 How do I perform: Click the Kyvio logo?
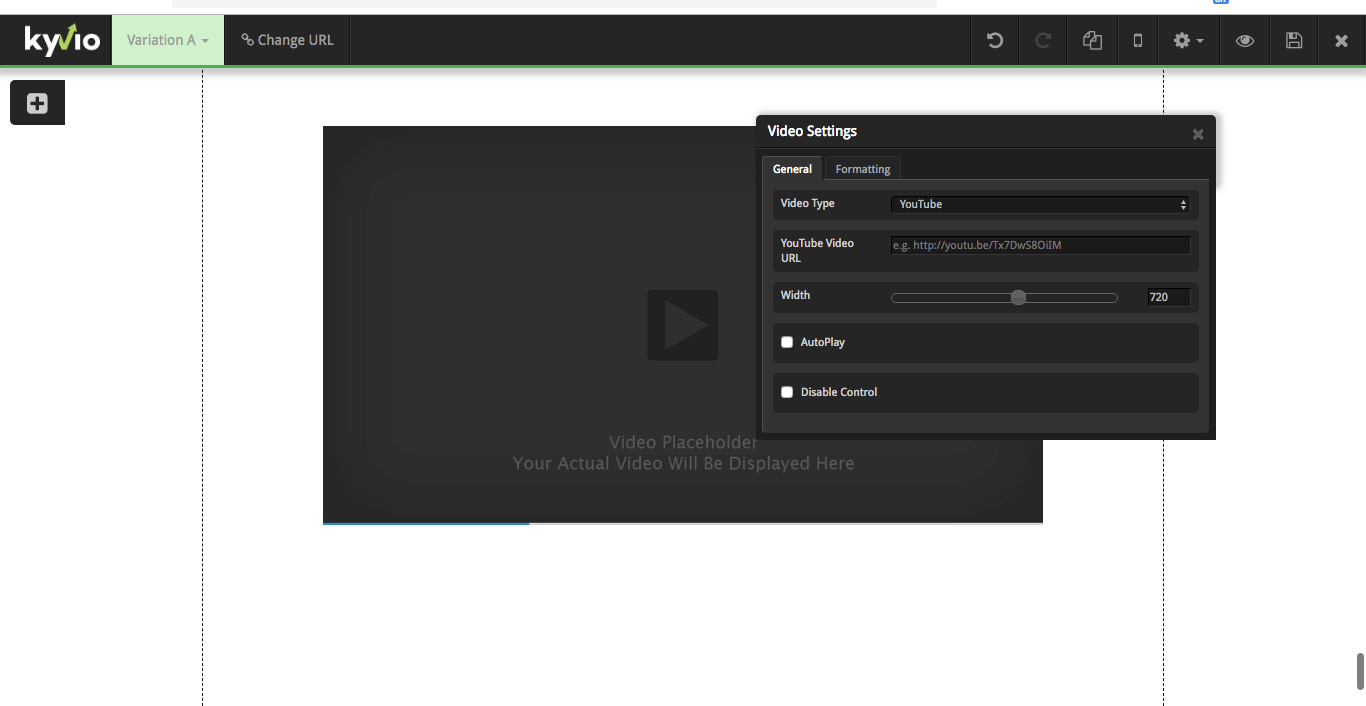point(62,40)
